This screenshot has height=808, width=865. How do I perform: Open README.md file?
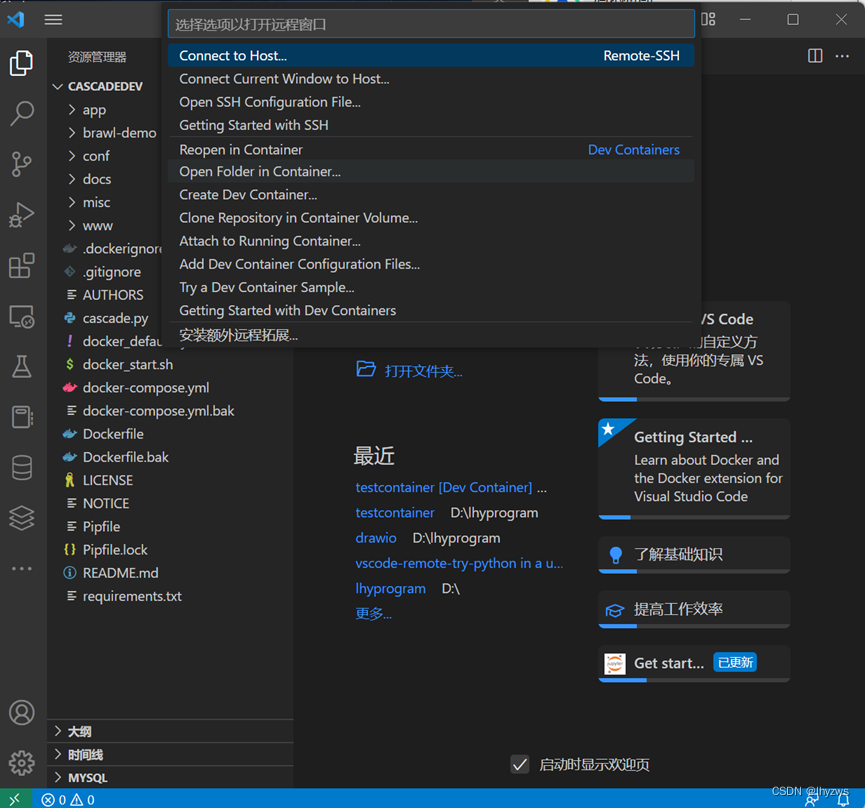(x=120, y=573)
